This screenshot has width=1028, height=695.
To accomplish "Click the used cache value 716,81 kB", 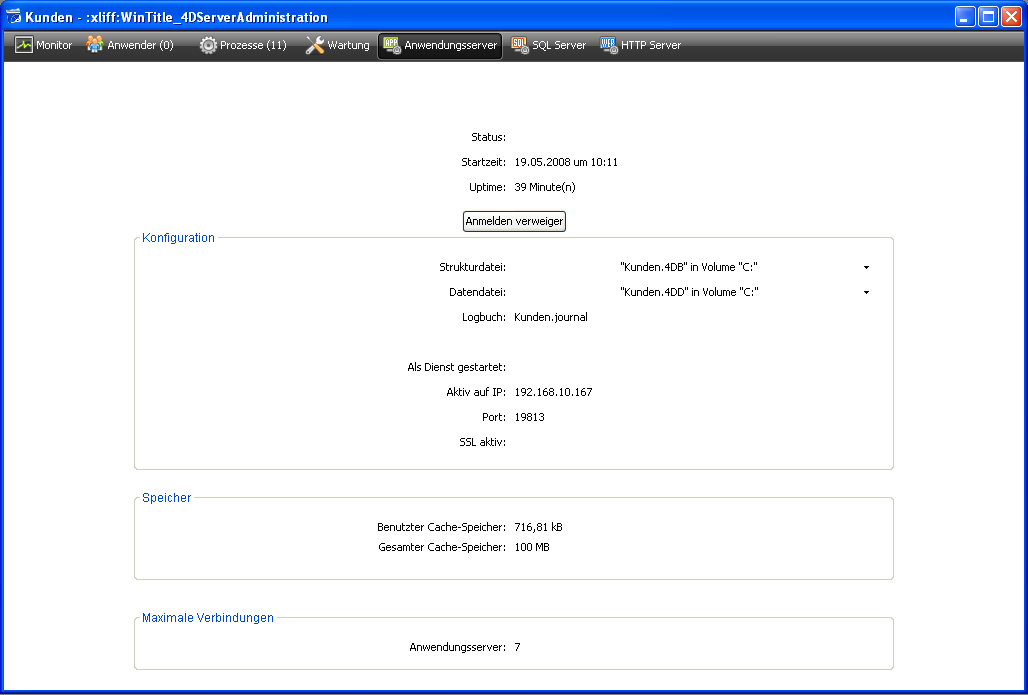I will [x=538, y=527].
